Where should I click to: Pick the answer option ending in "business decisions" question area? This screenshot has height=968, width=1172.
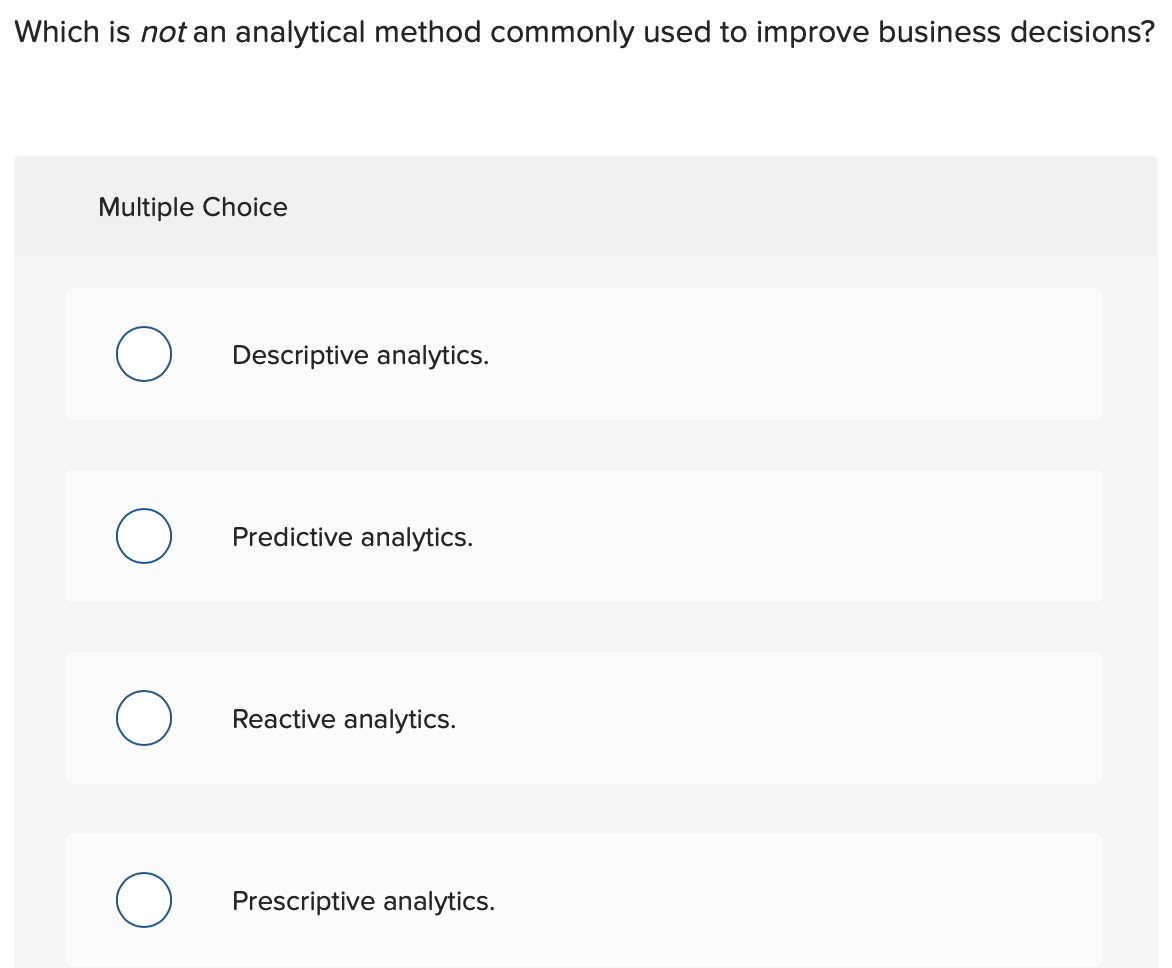pos(585,31)
